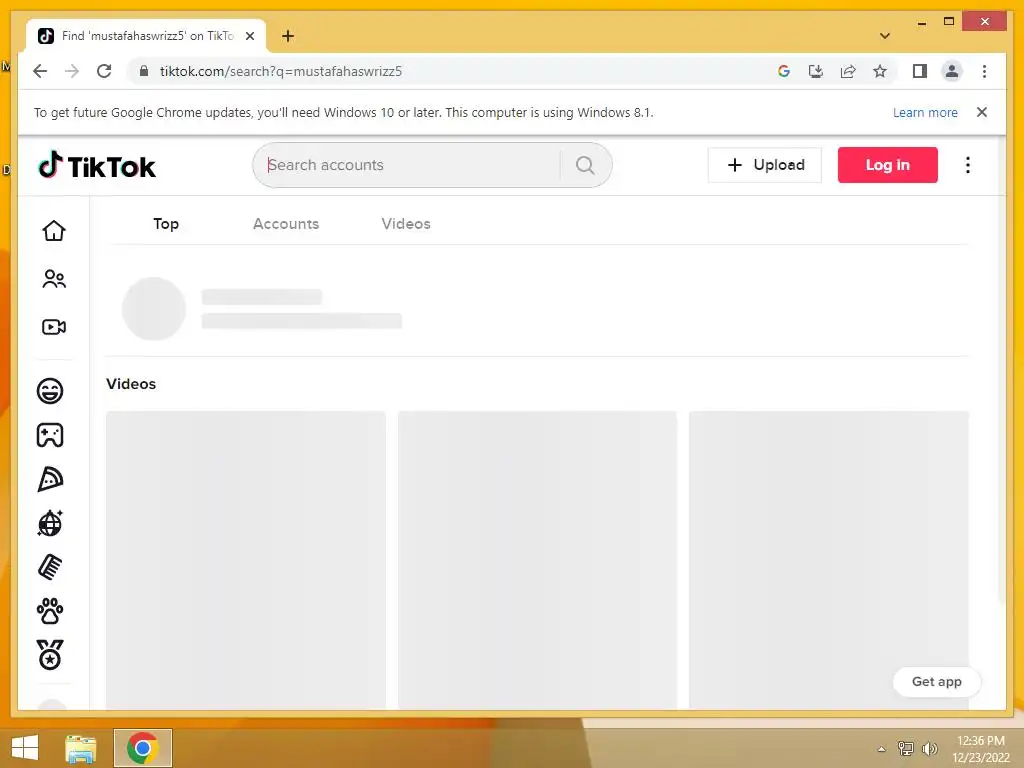Open the tab search chevron dropdown

(x=885, y=36)
